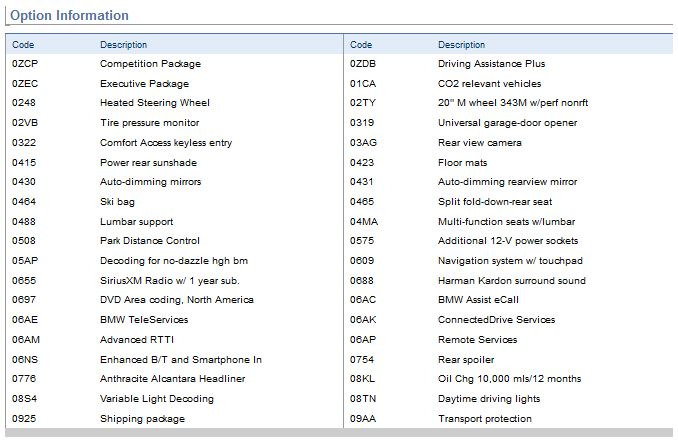The image size is (678, 442).
Task: Click Additional 12-V power sockets
Action: tap(508, 241)
